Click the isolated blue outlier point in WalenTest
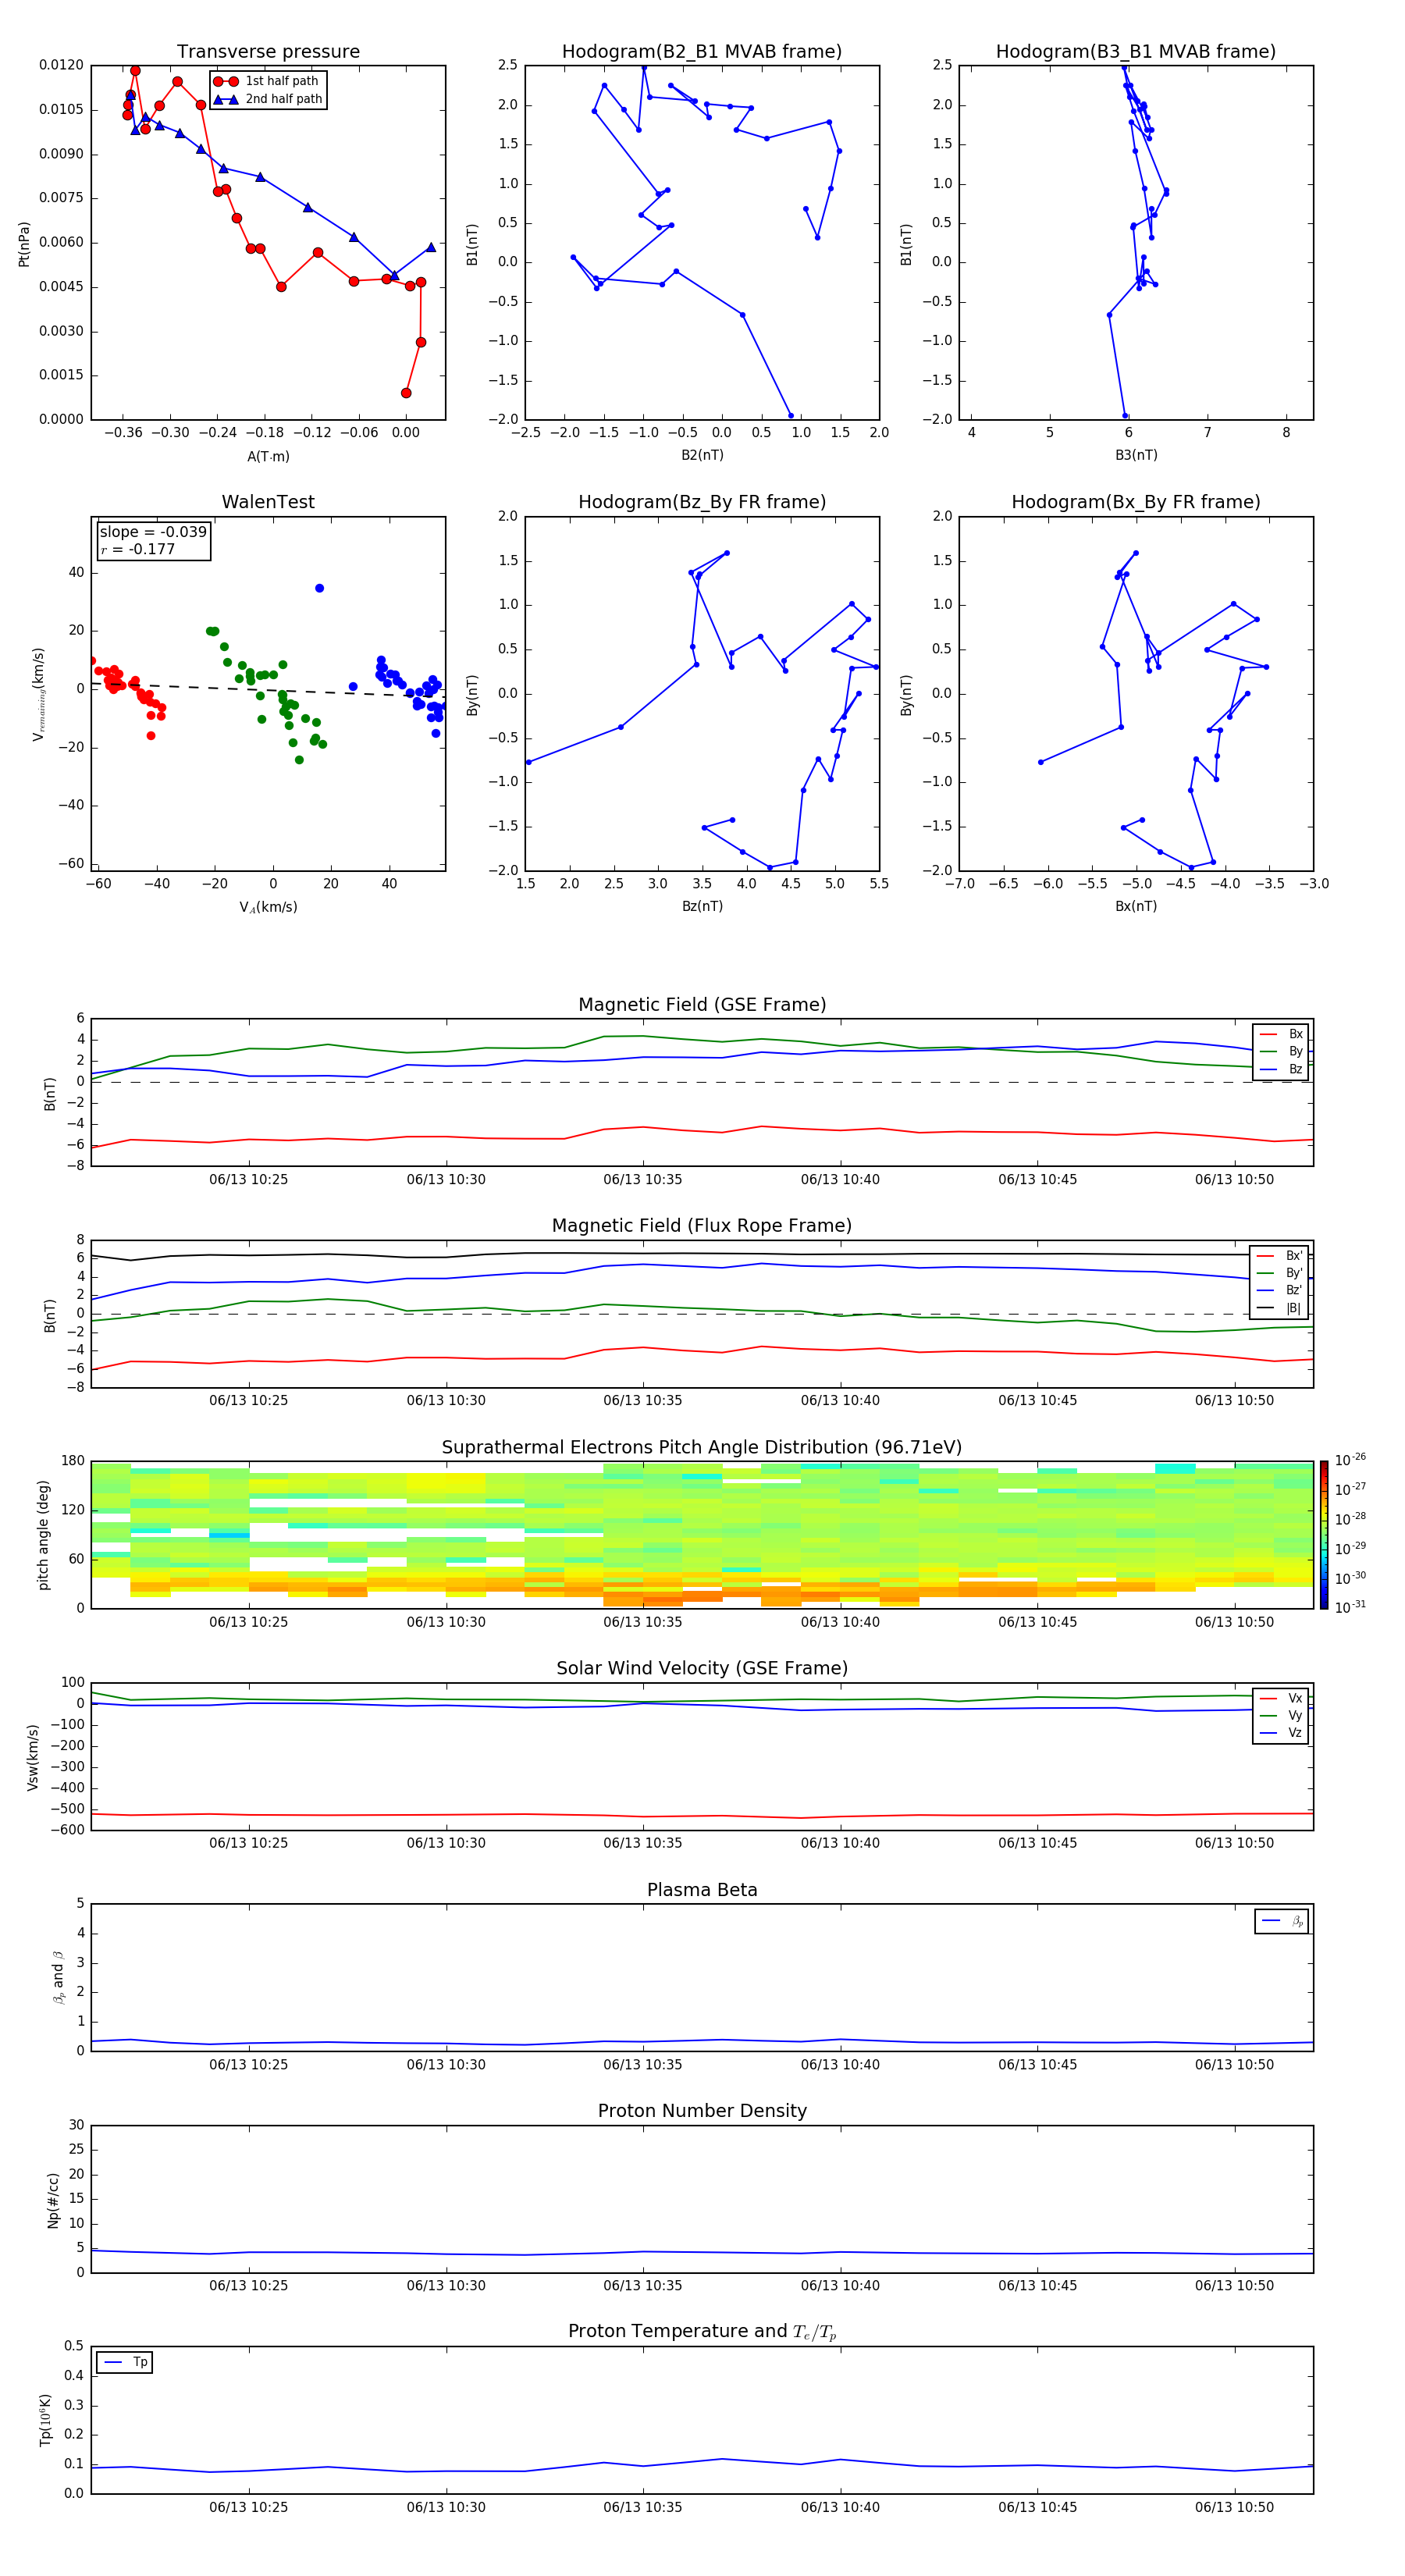Image resolution: width=1405 pixels, height=2576 pixels. tap(319, 588)
